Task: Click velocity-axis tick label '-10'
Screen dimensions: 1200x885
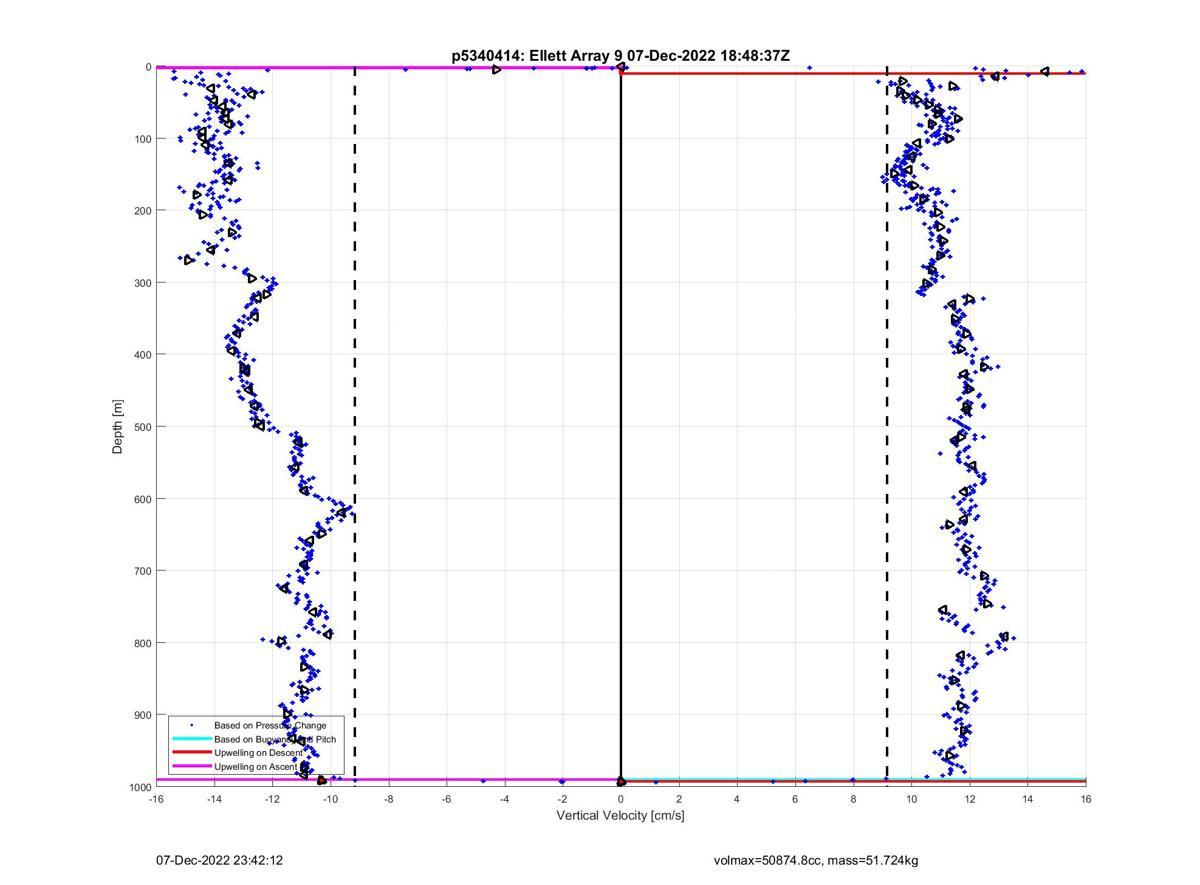Action: click(x=330, y=799)
